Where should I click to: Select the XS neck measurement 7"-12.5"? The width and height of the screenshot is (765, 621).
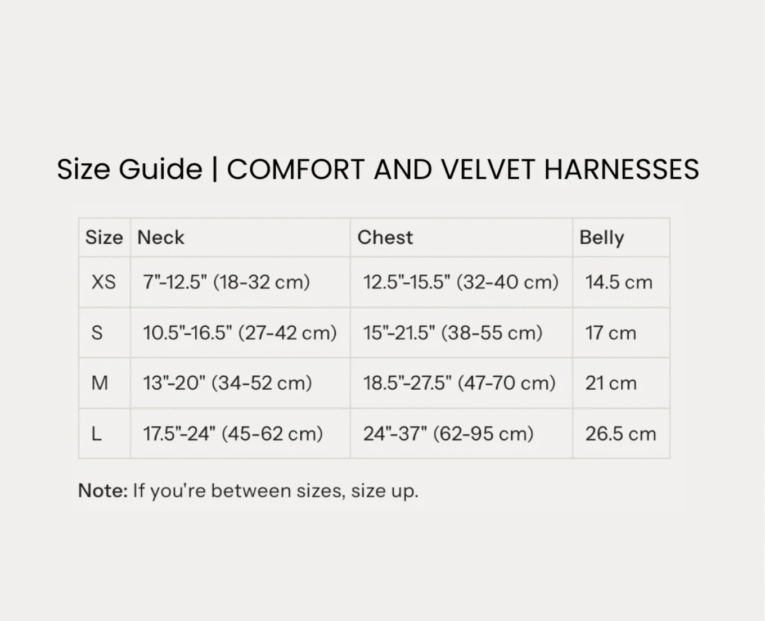point(226,283)
